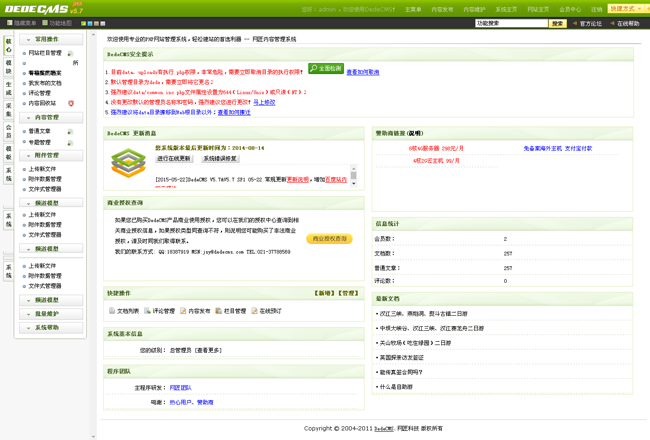Open latest document 什么是自助游
650x440 pixels.
pos(396,387)
